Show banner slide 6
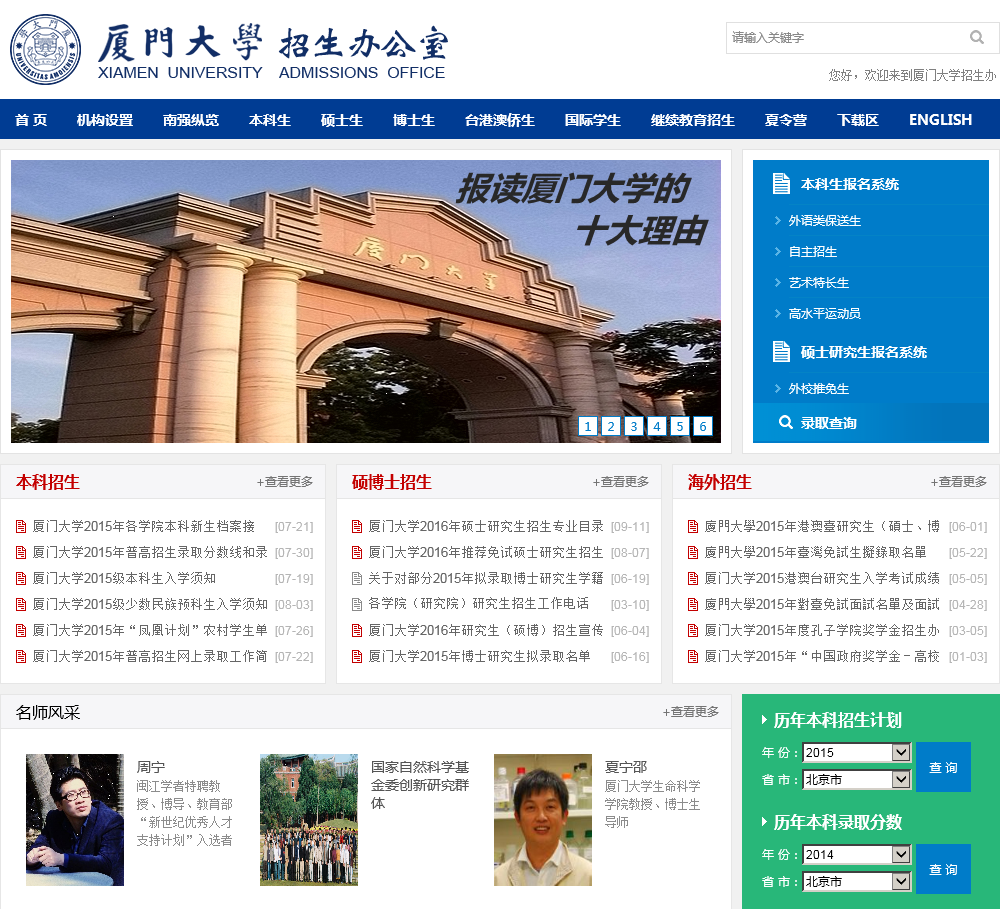1000x909 pixels. [x=703, y=426]
